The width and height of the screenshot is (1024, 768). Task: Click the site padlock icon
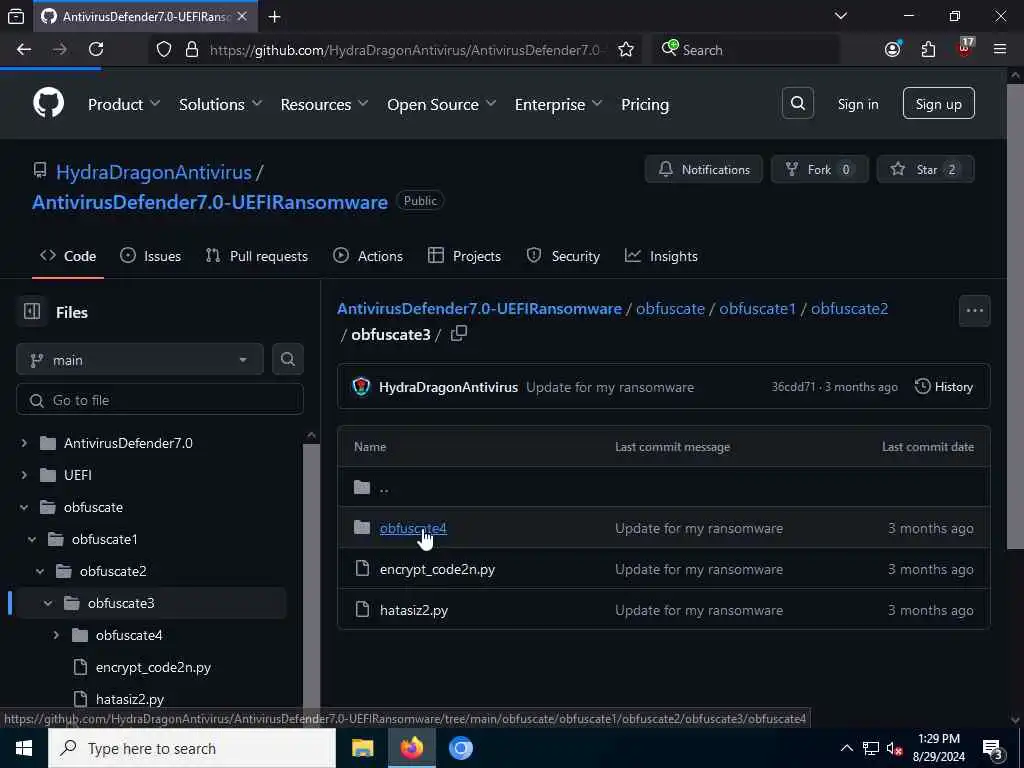click(x=191, y=50)
